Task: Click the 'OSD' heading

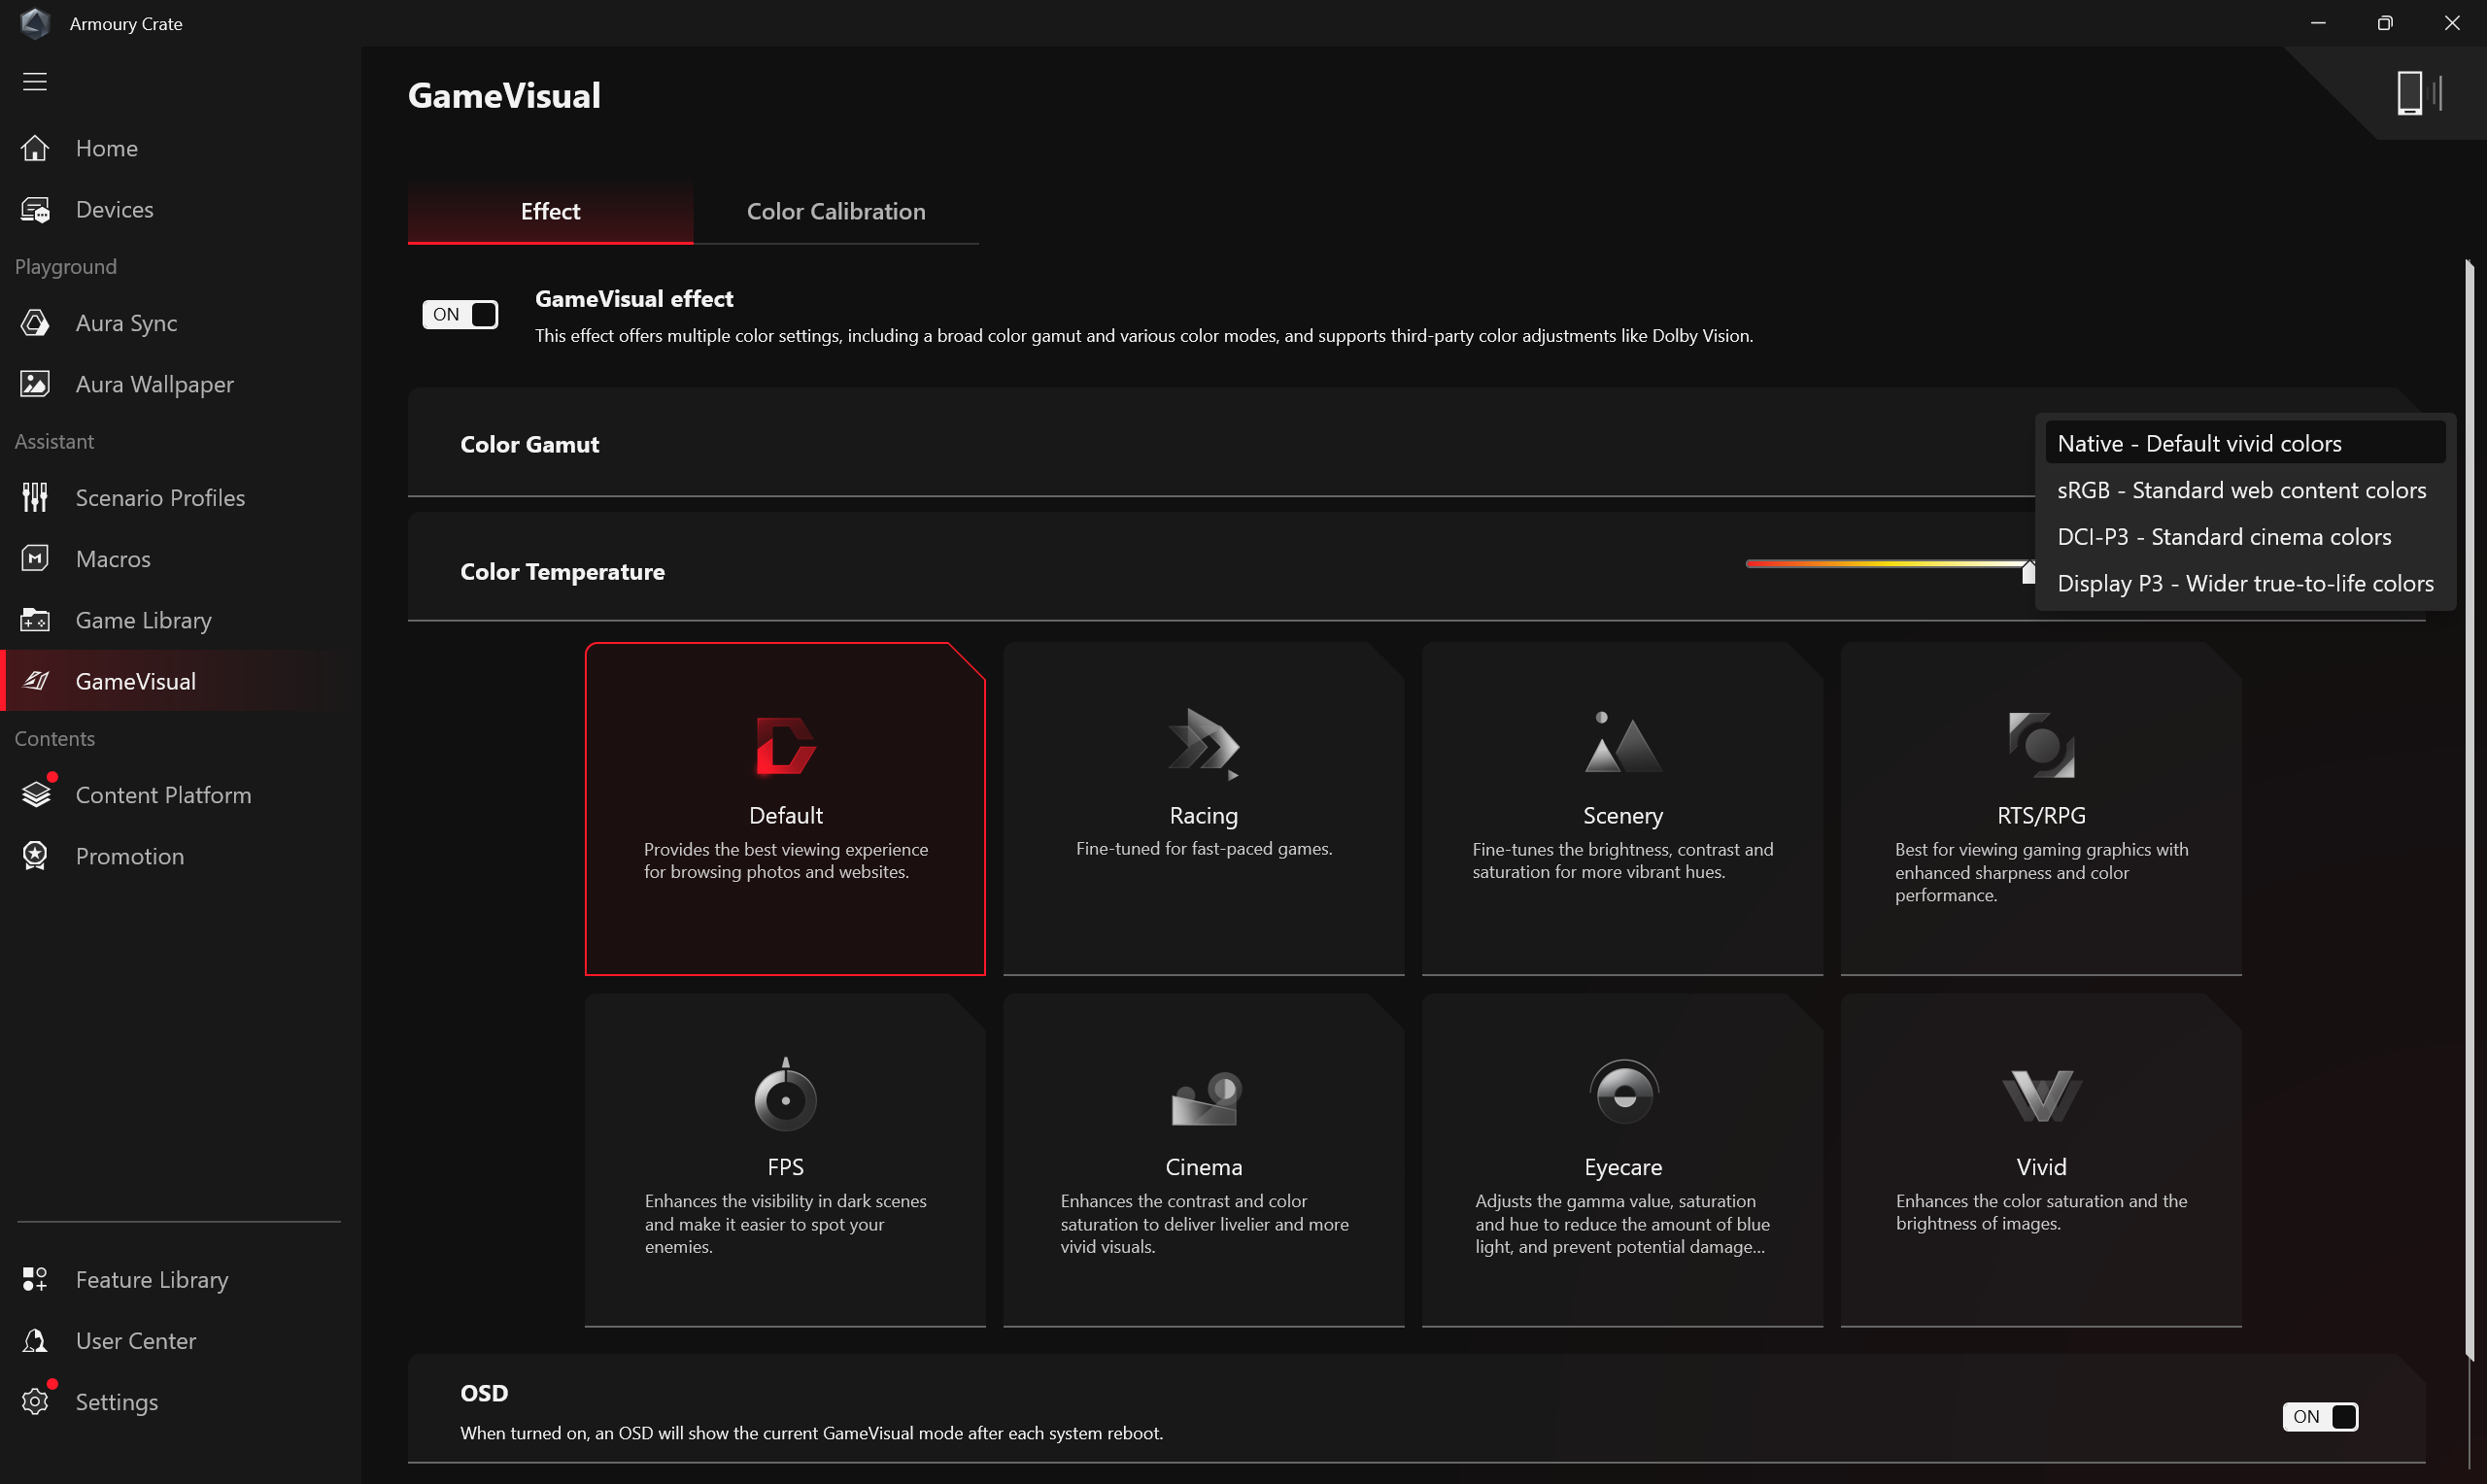Action: [484, 1393]
